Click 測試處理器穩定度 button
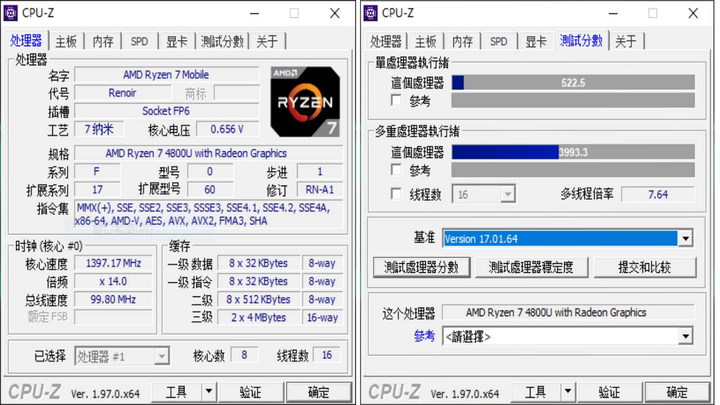Viewport: 720px width, 405px height. 531,267
